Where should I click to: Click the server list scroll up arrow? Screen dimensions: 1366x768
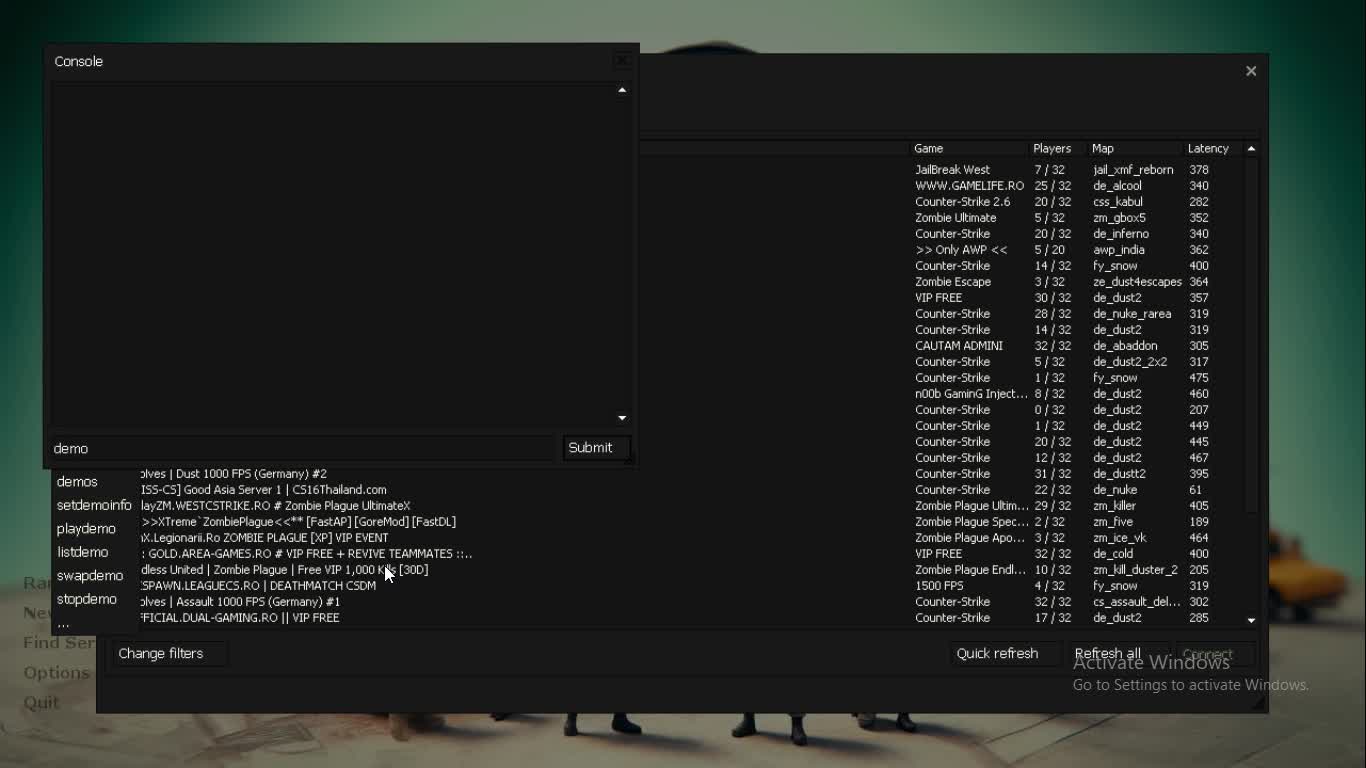click(x=1251, y=149)
